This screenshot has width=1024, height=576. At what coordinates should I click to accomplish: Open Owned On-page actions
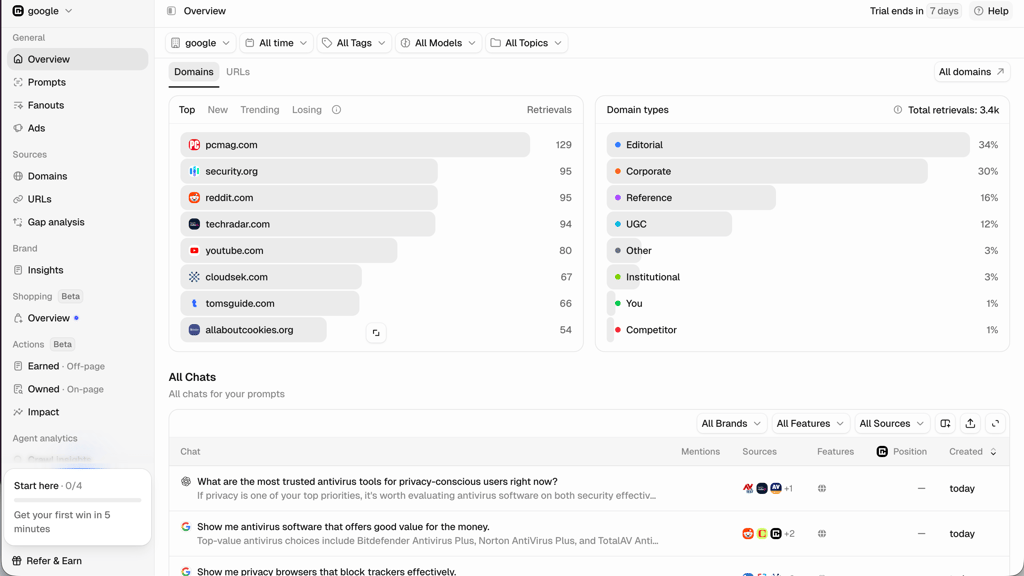pyautogui.click(x=78, y=389)
